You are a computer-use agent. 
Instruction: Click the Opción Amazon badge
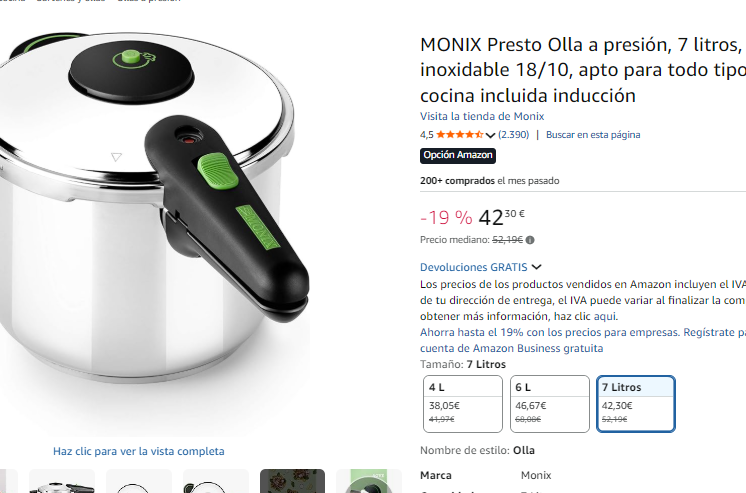458,156
